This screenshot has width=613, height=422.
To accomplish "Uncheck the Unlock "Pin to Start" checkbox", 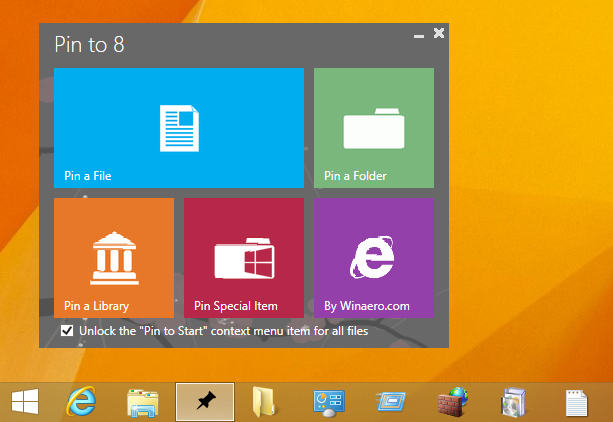I will (x=67, y=331).
